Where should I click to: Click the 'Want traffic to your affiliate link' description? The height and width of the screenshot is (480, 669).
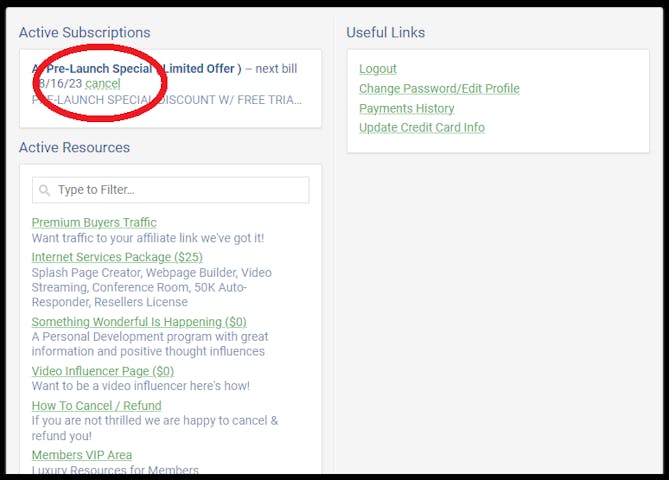pyautogui.click(x=148, y=238)
